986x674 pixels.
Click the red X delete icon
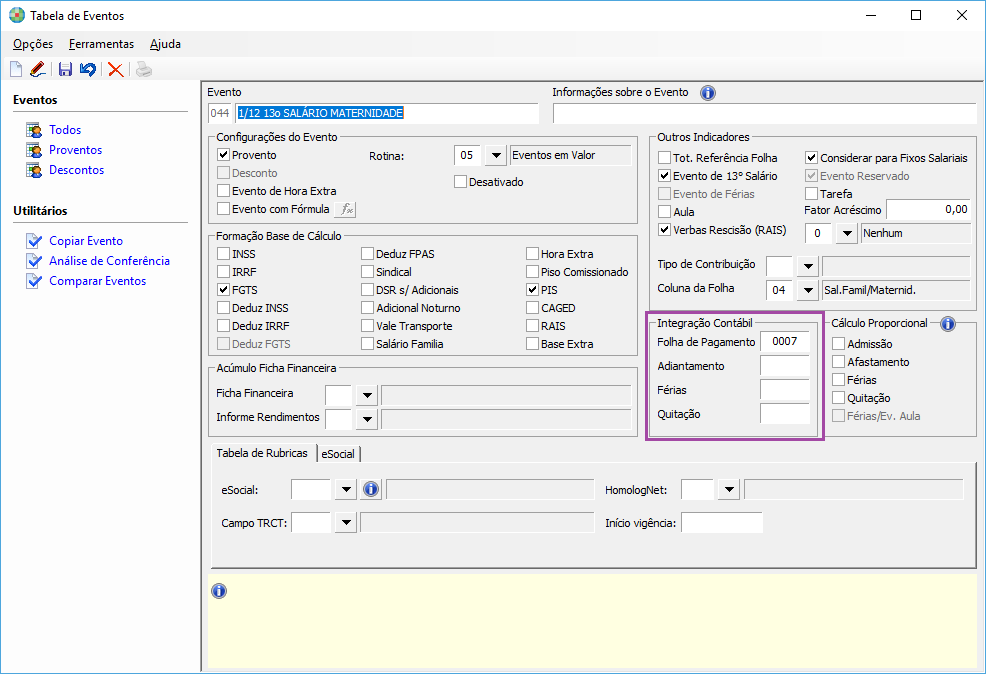click(116, 69)
